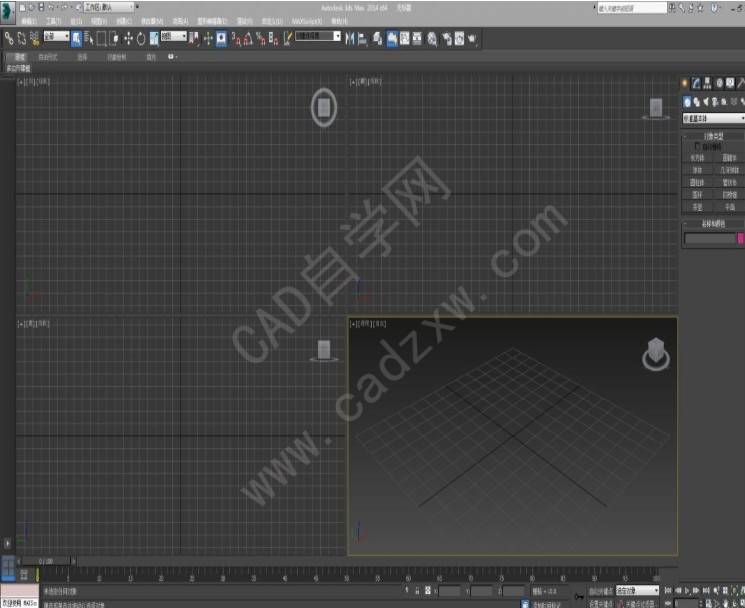Open the ribbon display options dropdown button
745x608 pixels.
pos(172,57)
